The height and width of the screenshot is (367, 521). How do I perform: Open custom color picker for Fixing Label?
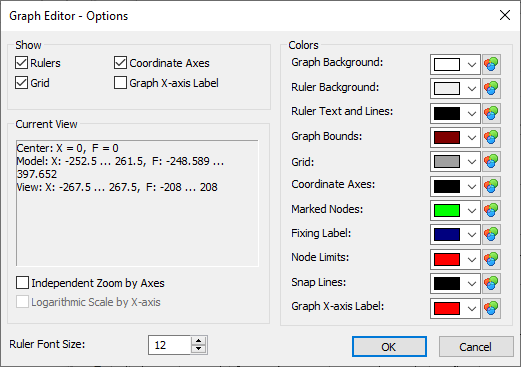point(491,235)
